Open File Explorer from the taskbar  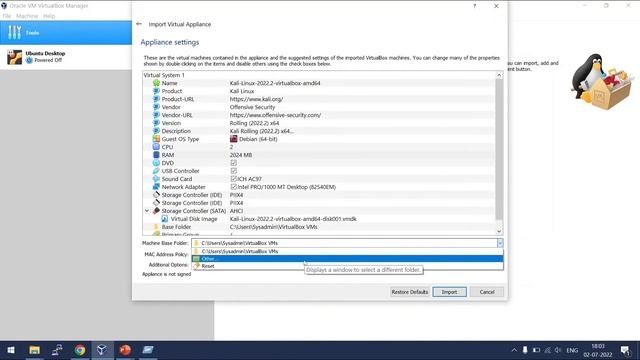(34, 350)
